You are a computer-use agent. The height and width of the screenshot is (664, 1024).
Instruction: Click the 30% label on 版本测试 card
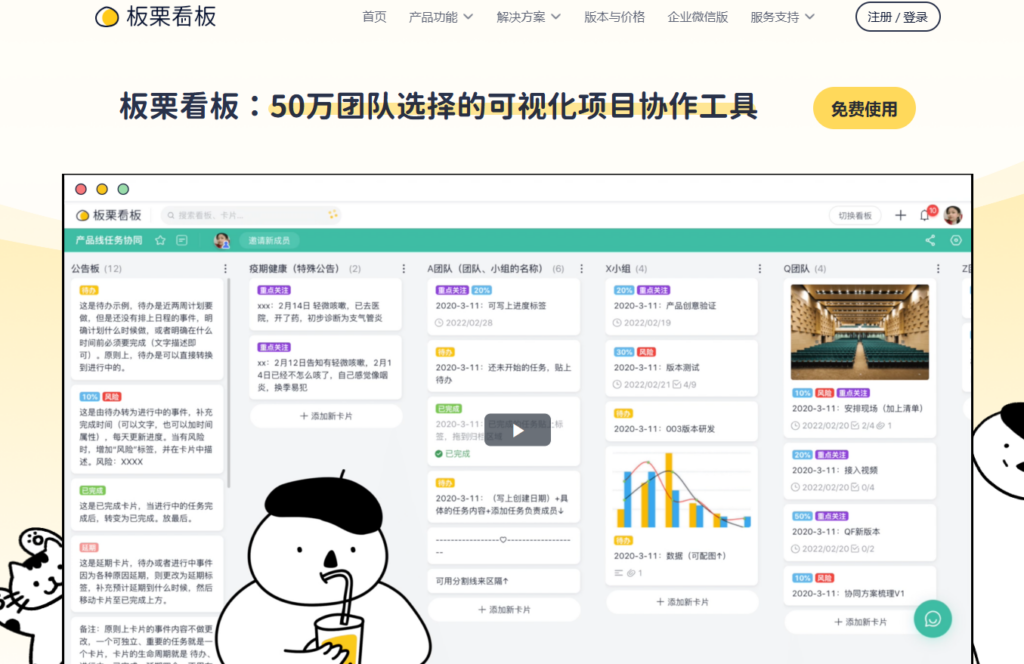point(624,352)
